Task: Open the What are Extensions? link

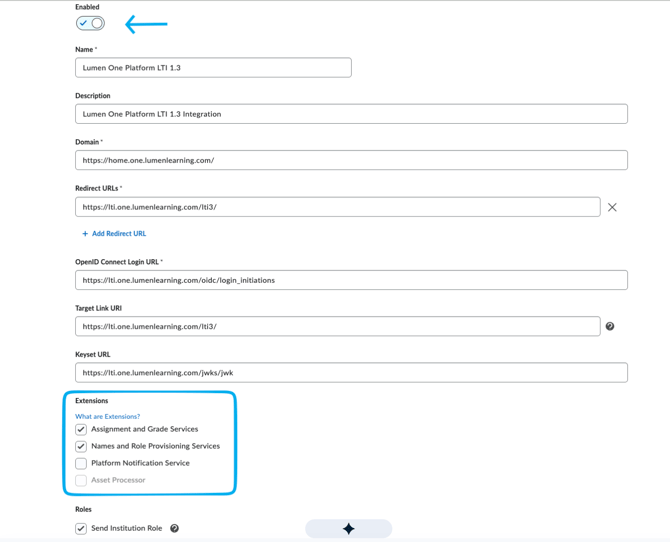Action: pyautogui.click(x=108, y=416)
